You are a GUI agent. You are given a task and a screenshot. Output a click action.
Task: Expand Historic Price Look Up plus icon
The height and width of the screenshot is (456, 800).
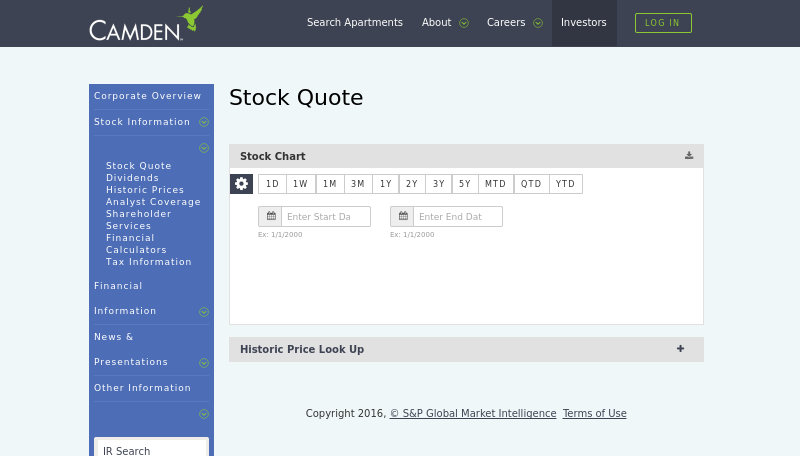[680, 349]
